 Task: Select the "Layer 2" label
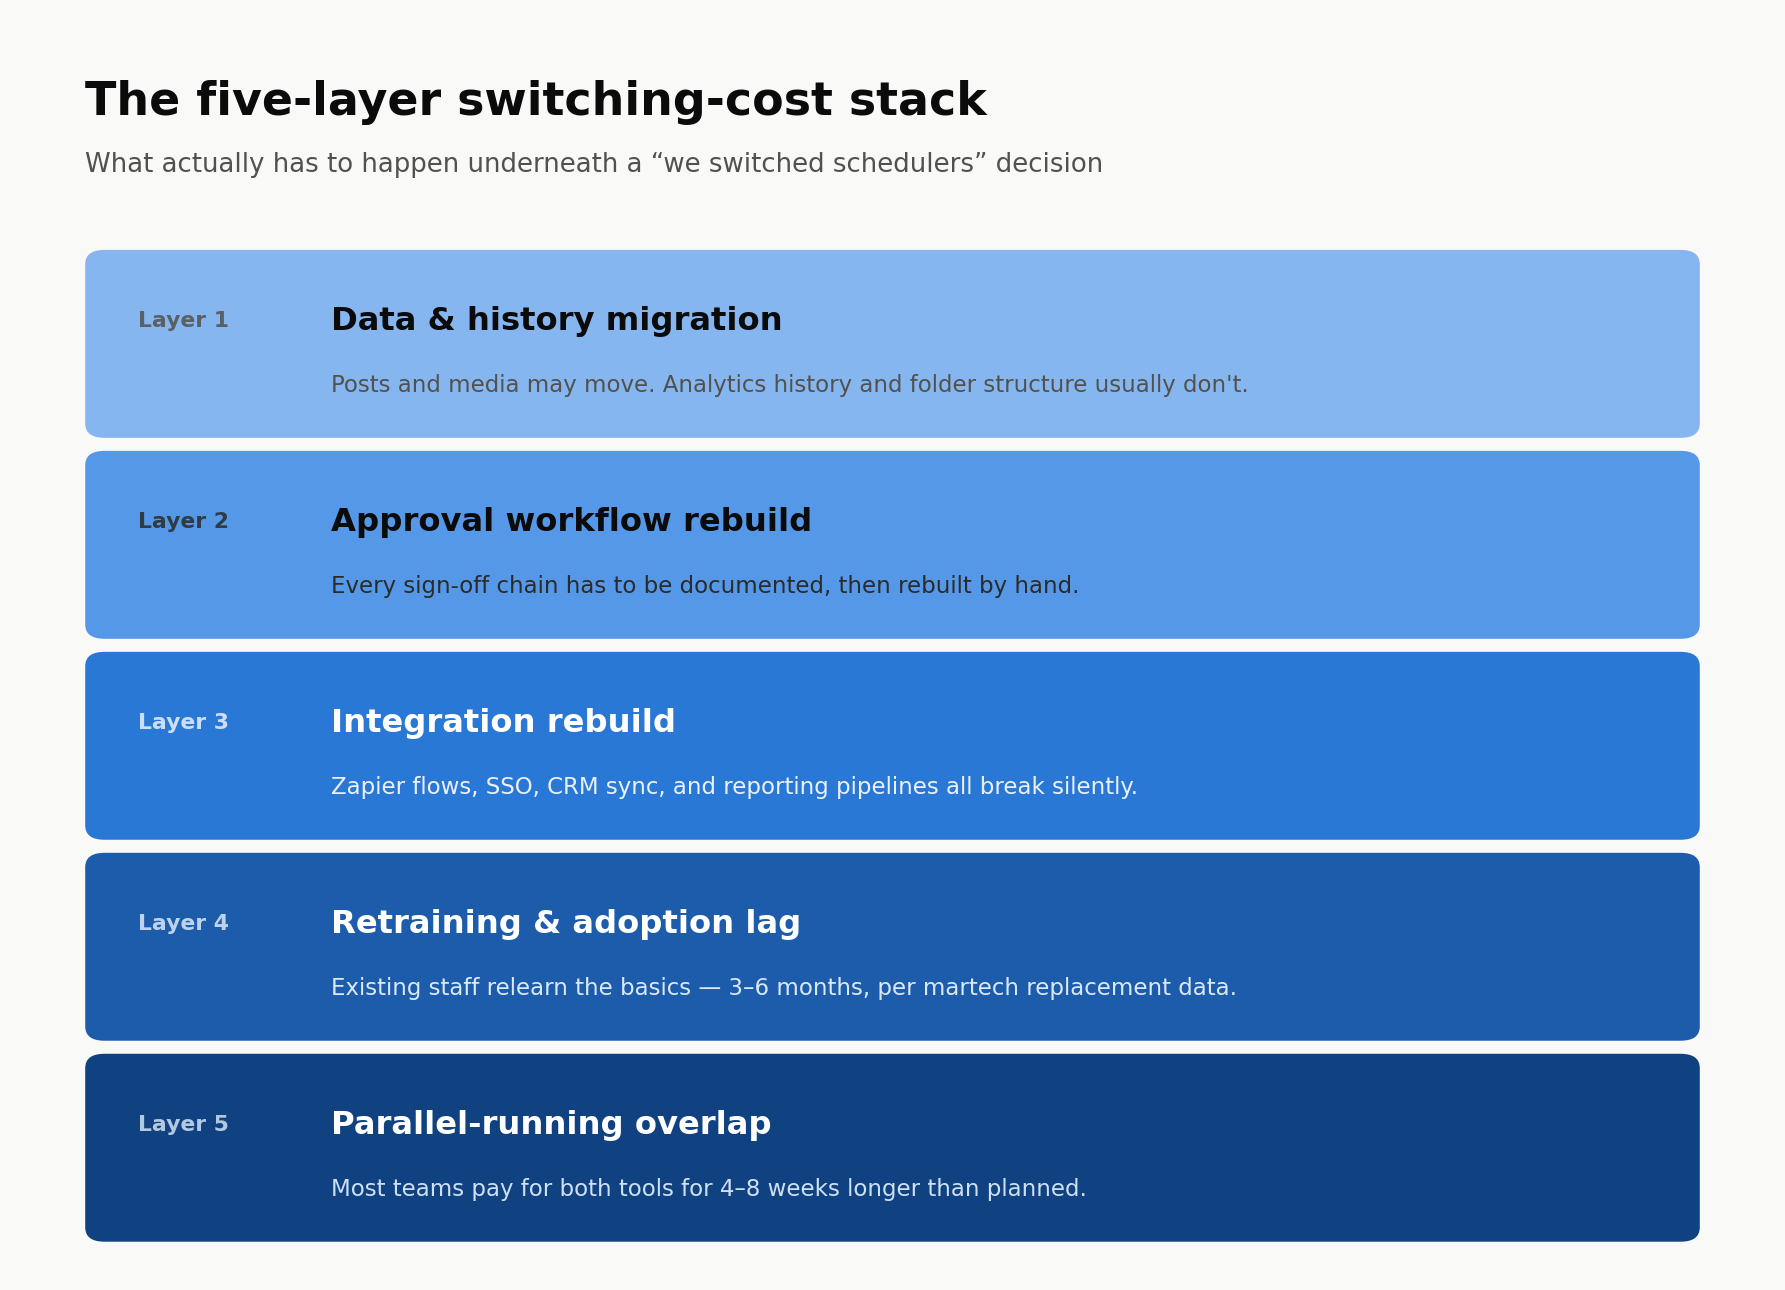pyautogui.click(x=183, y=522)
